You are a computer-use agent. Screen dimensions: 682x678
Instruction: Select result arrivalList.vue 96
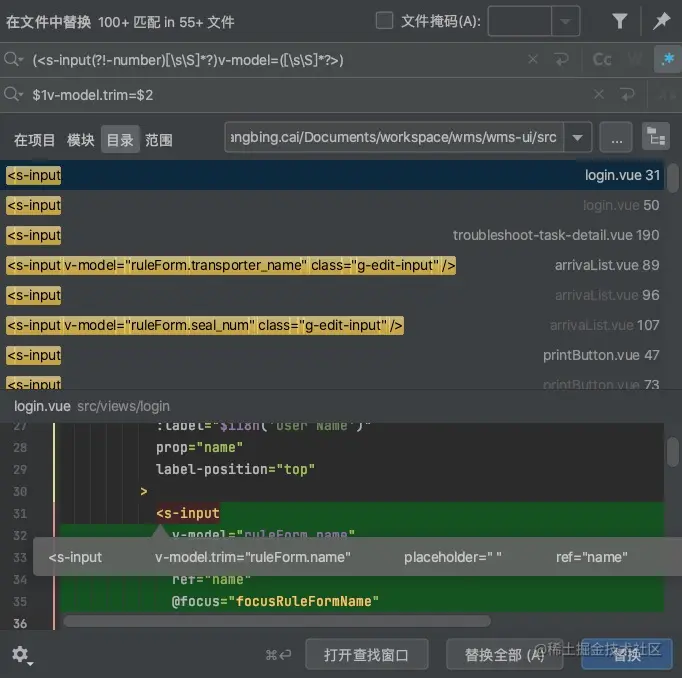332,295
